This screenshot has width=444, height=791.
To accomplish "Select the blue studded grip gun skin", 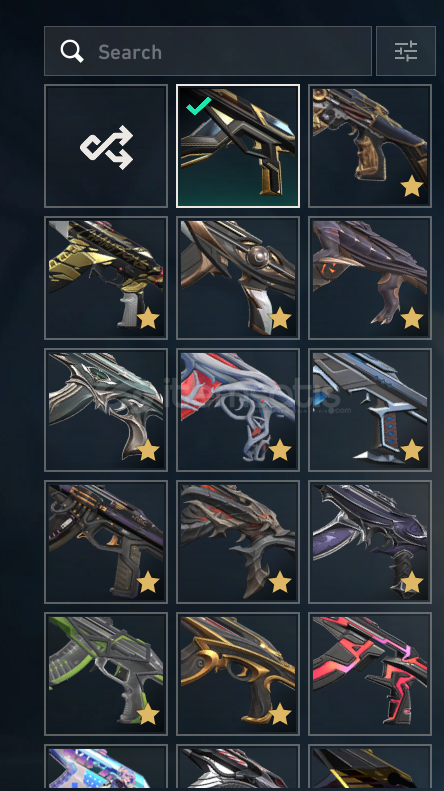I will click(370, 410).
